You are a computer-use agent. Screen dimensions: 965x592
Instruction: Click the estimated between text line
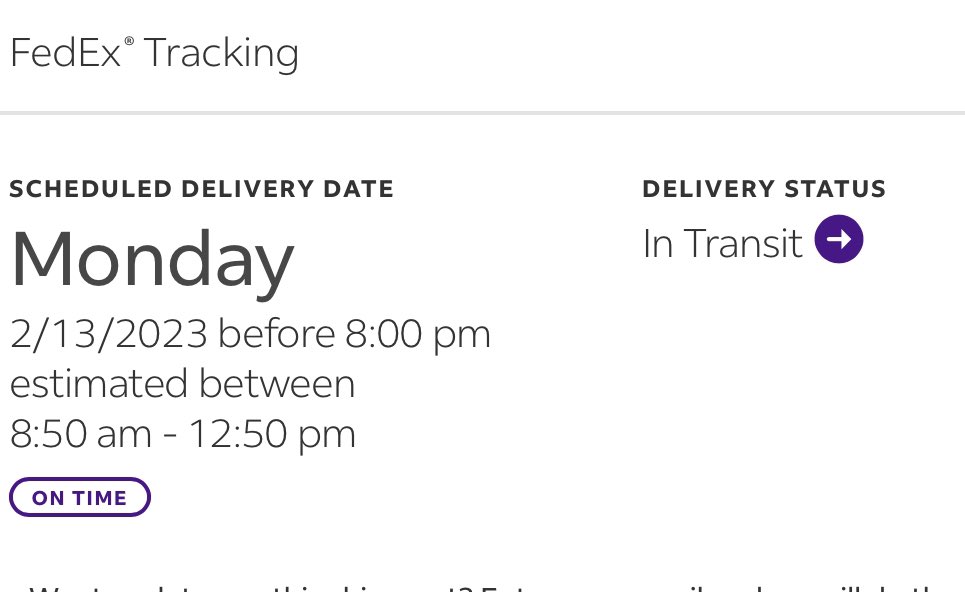183,384
